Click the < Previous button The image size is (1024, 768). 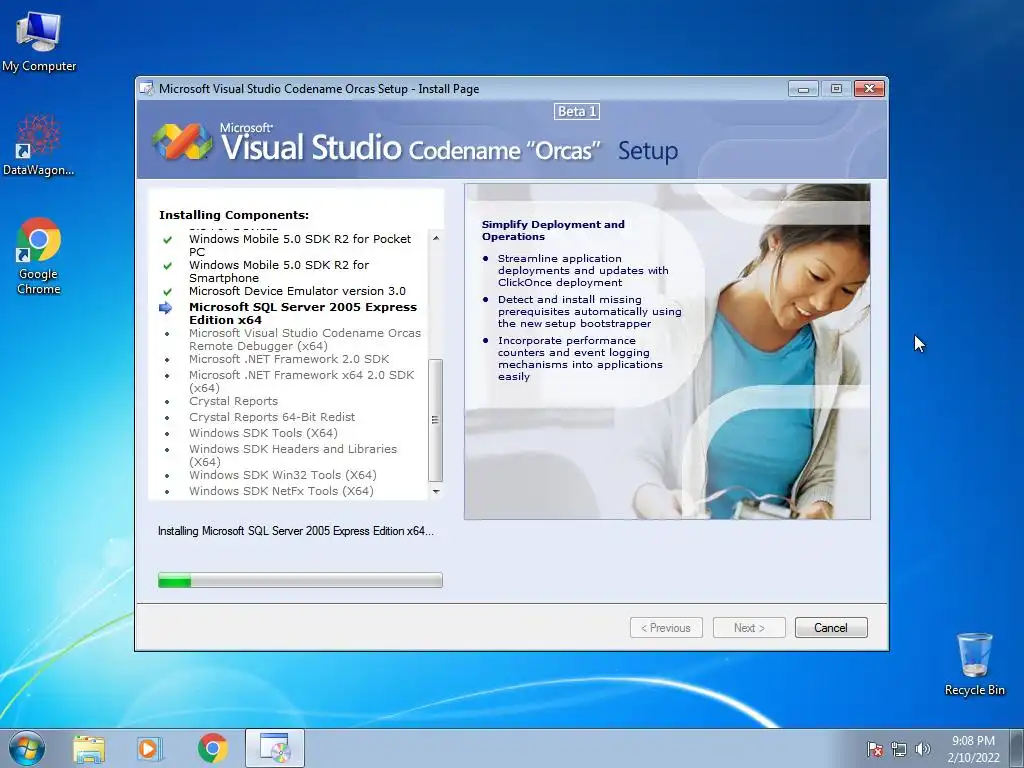[666, 628]
